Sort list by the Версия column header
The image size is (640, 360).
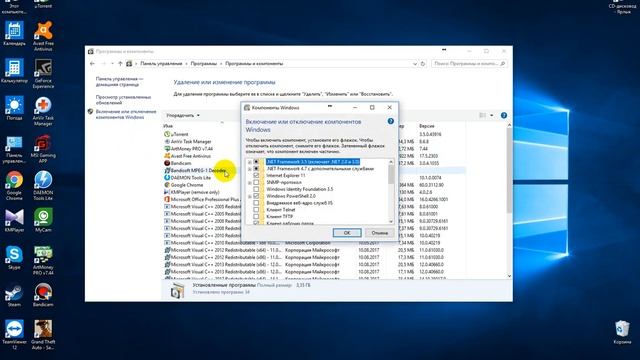pyautogui.click(x=427, y=126)
